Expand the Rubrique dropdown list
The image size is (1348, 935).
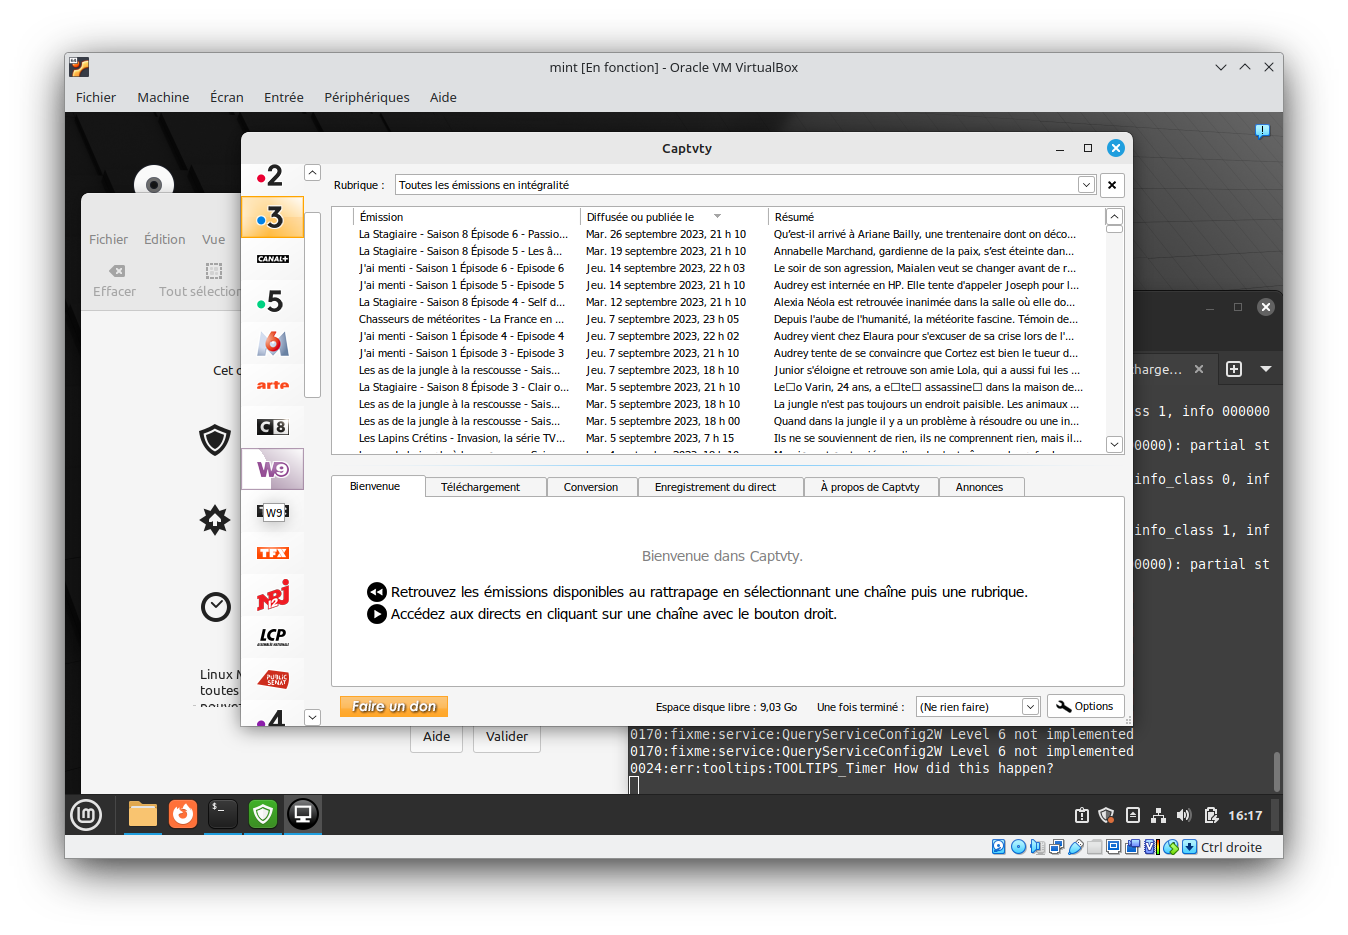point(1085,185)
